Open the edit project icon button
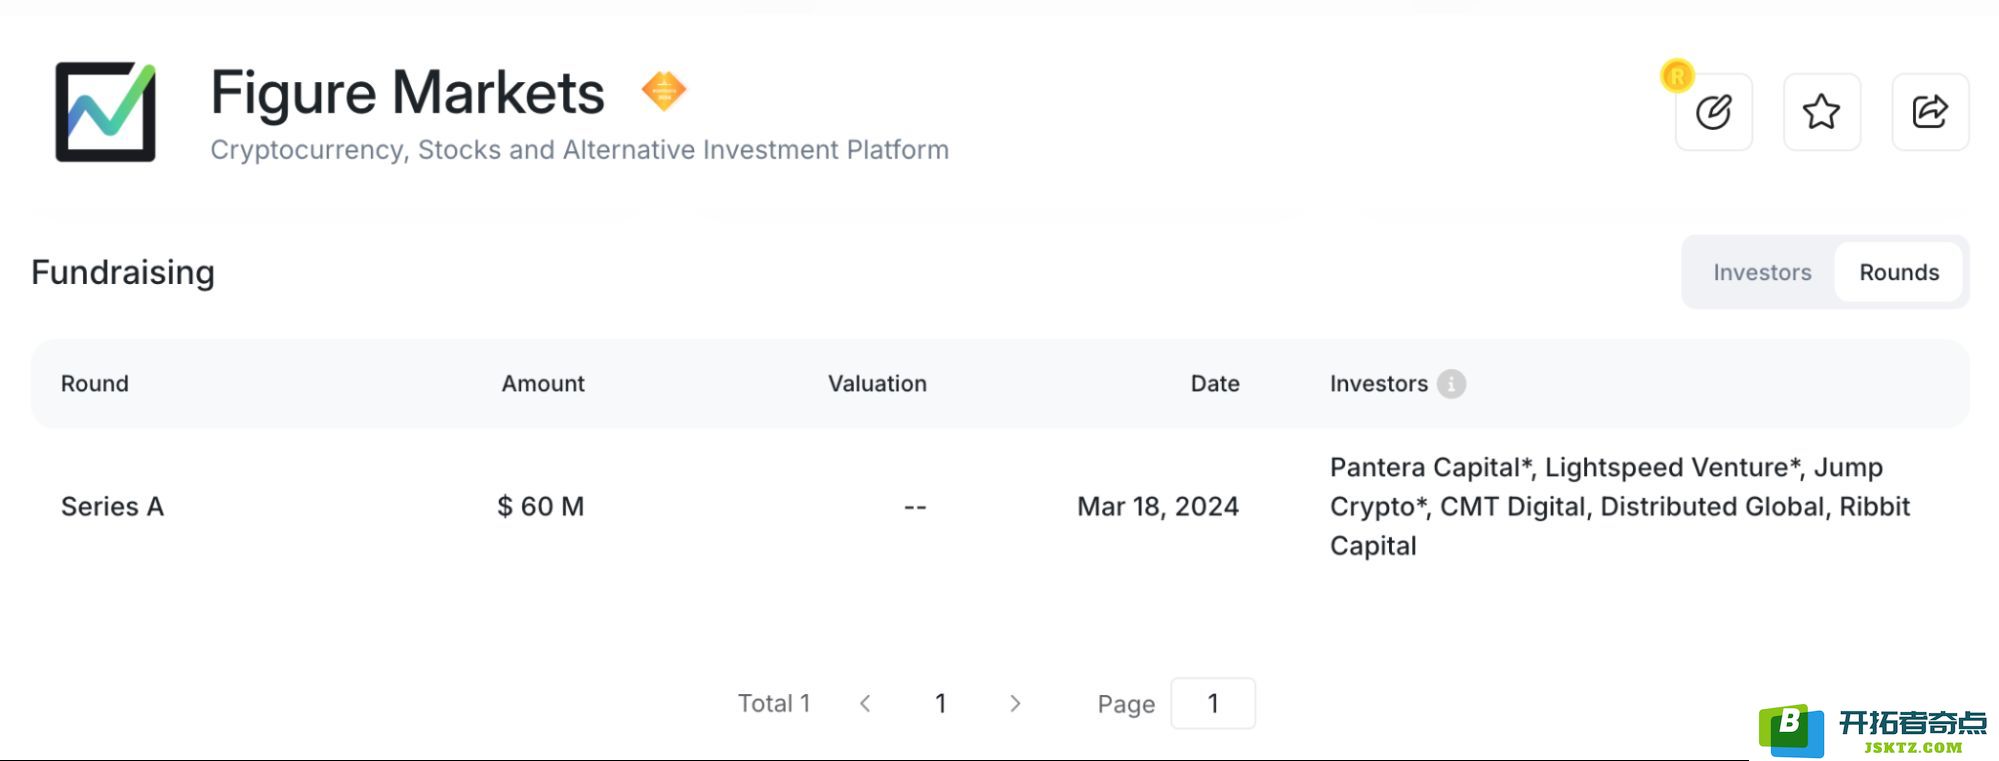1999x761 pixels. (x=1713, y=111)
